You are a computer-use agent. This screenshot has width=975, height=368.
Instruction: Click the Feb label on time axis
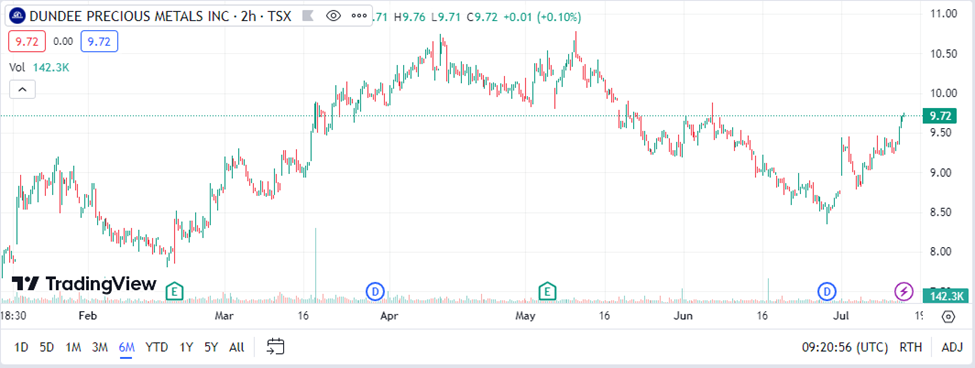point(88,316)
